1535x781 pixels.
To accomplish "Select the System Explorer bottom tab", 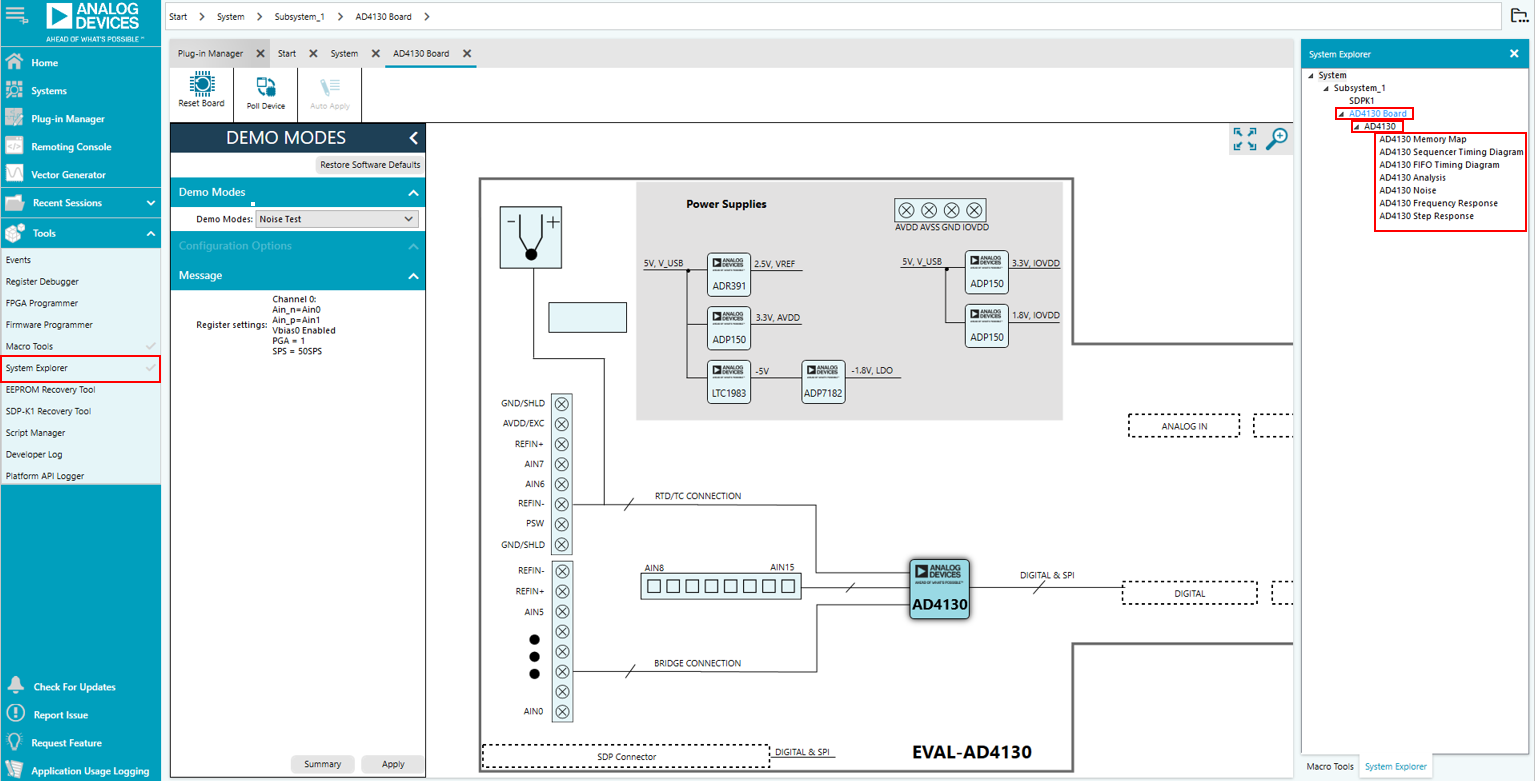I will click(1395, 767).
